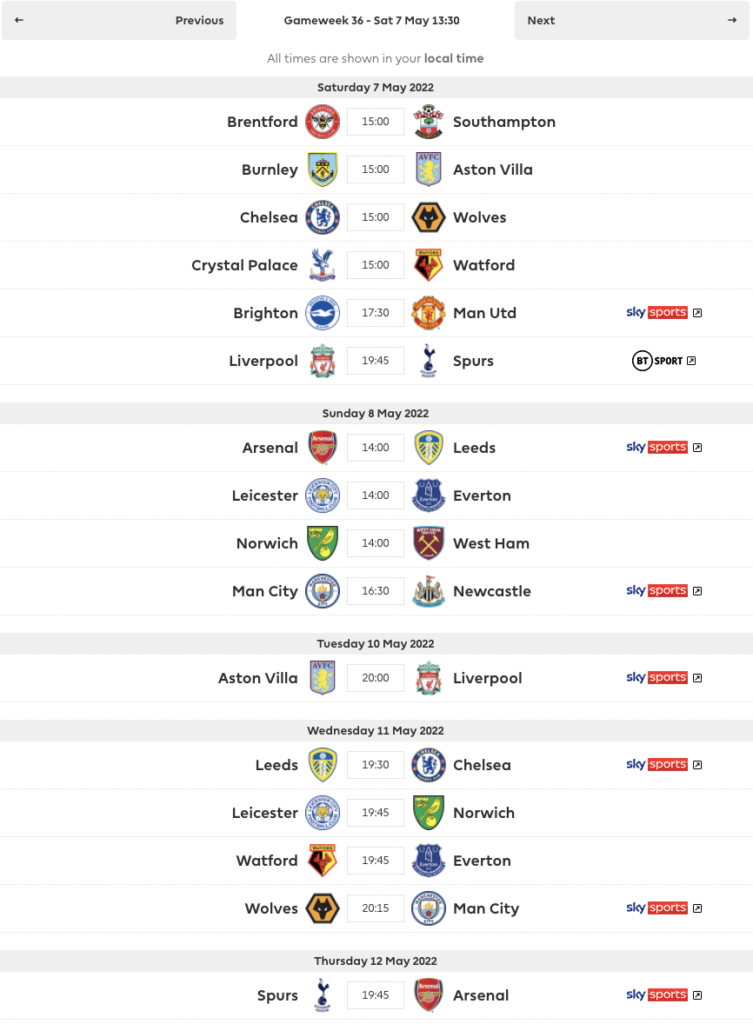Click Leeds crest in Wednesday Chelsea fixture
753x1024 pixels.
[323, 765]
